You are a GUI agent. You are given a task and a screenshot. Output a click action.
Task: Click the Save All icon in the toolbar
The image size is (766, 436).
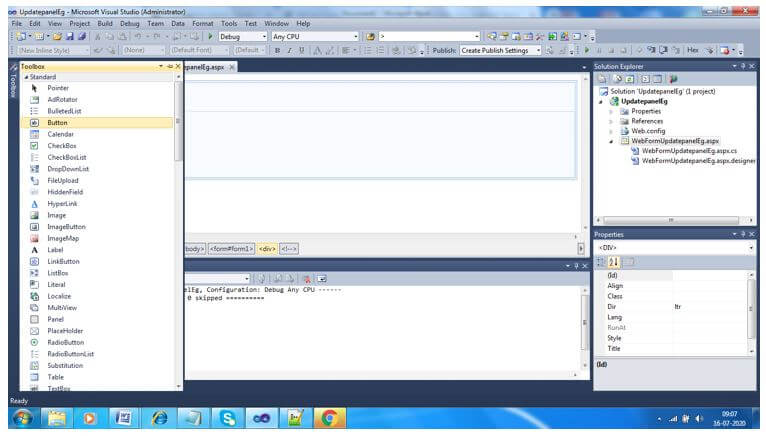pyautogui.click(x=82, y=37)
